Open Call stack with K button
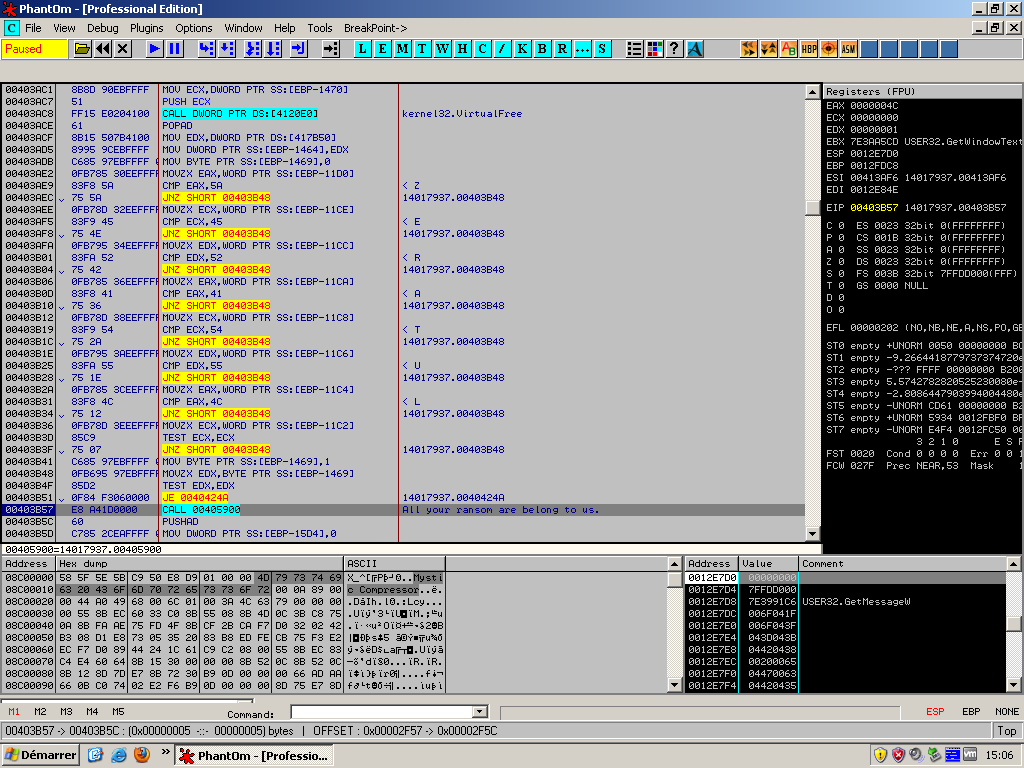Viewport: 1024px width, 768px height. (x=522, y=49)
